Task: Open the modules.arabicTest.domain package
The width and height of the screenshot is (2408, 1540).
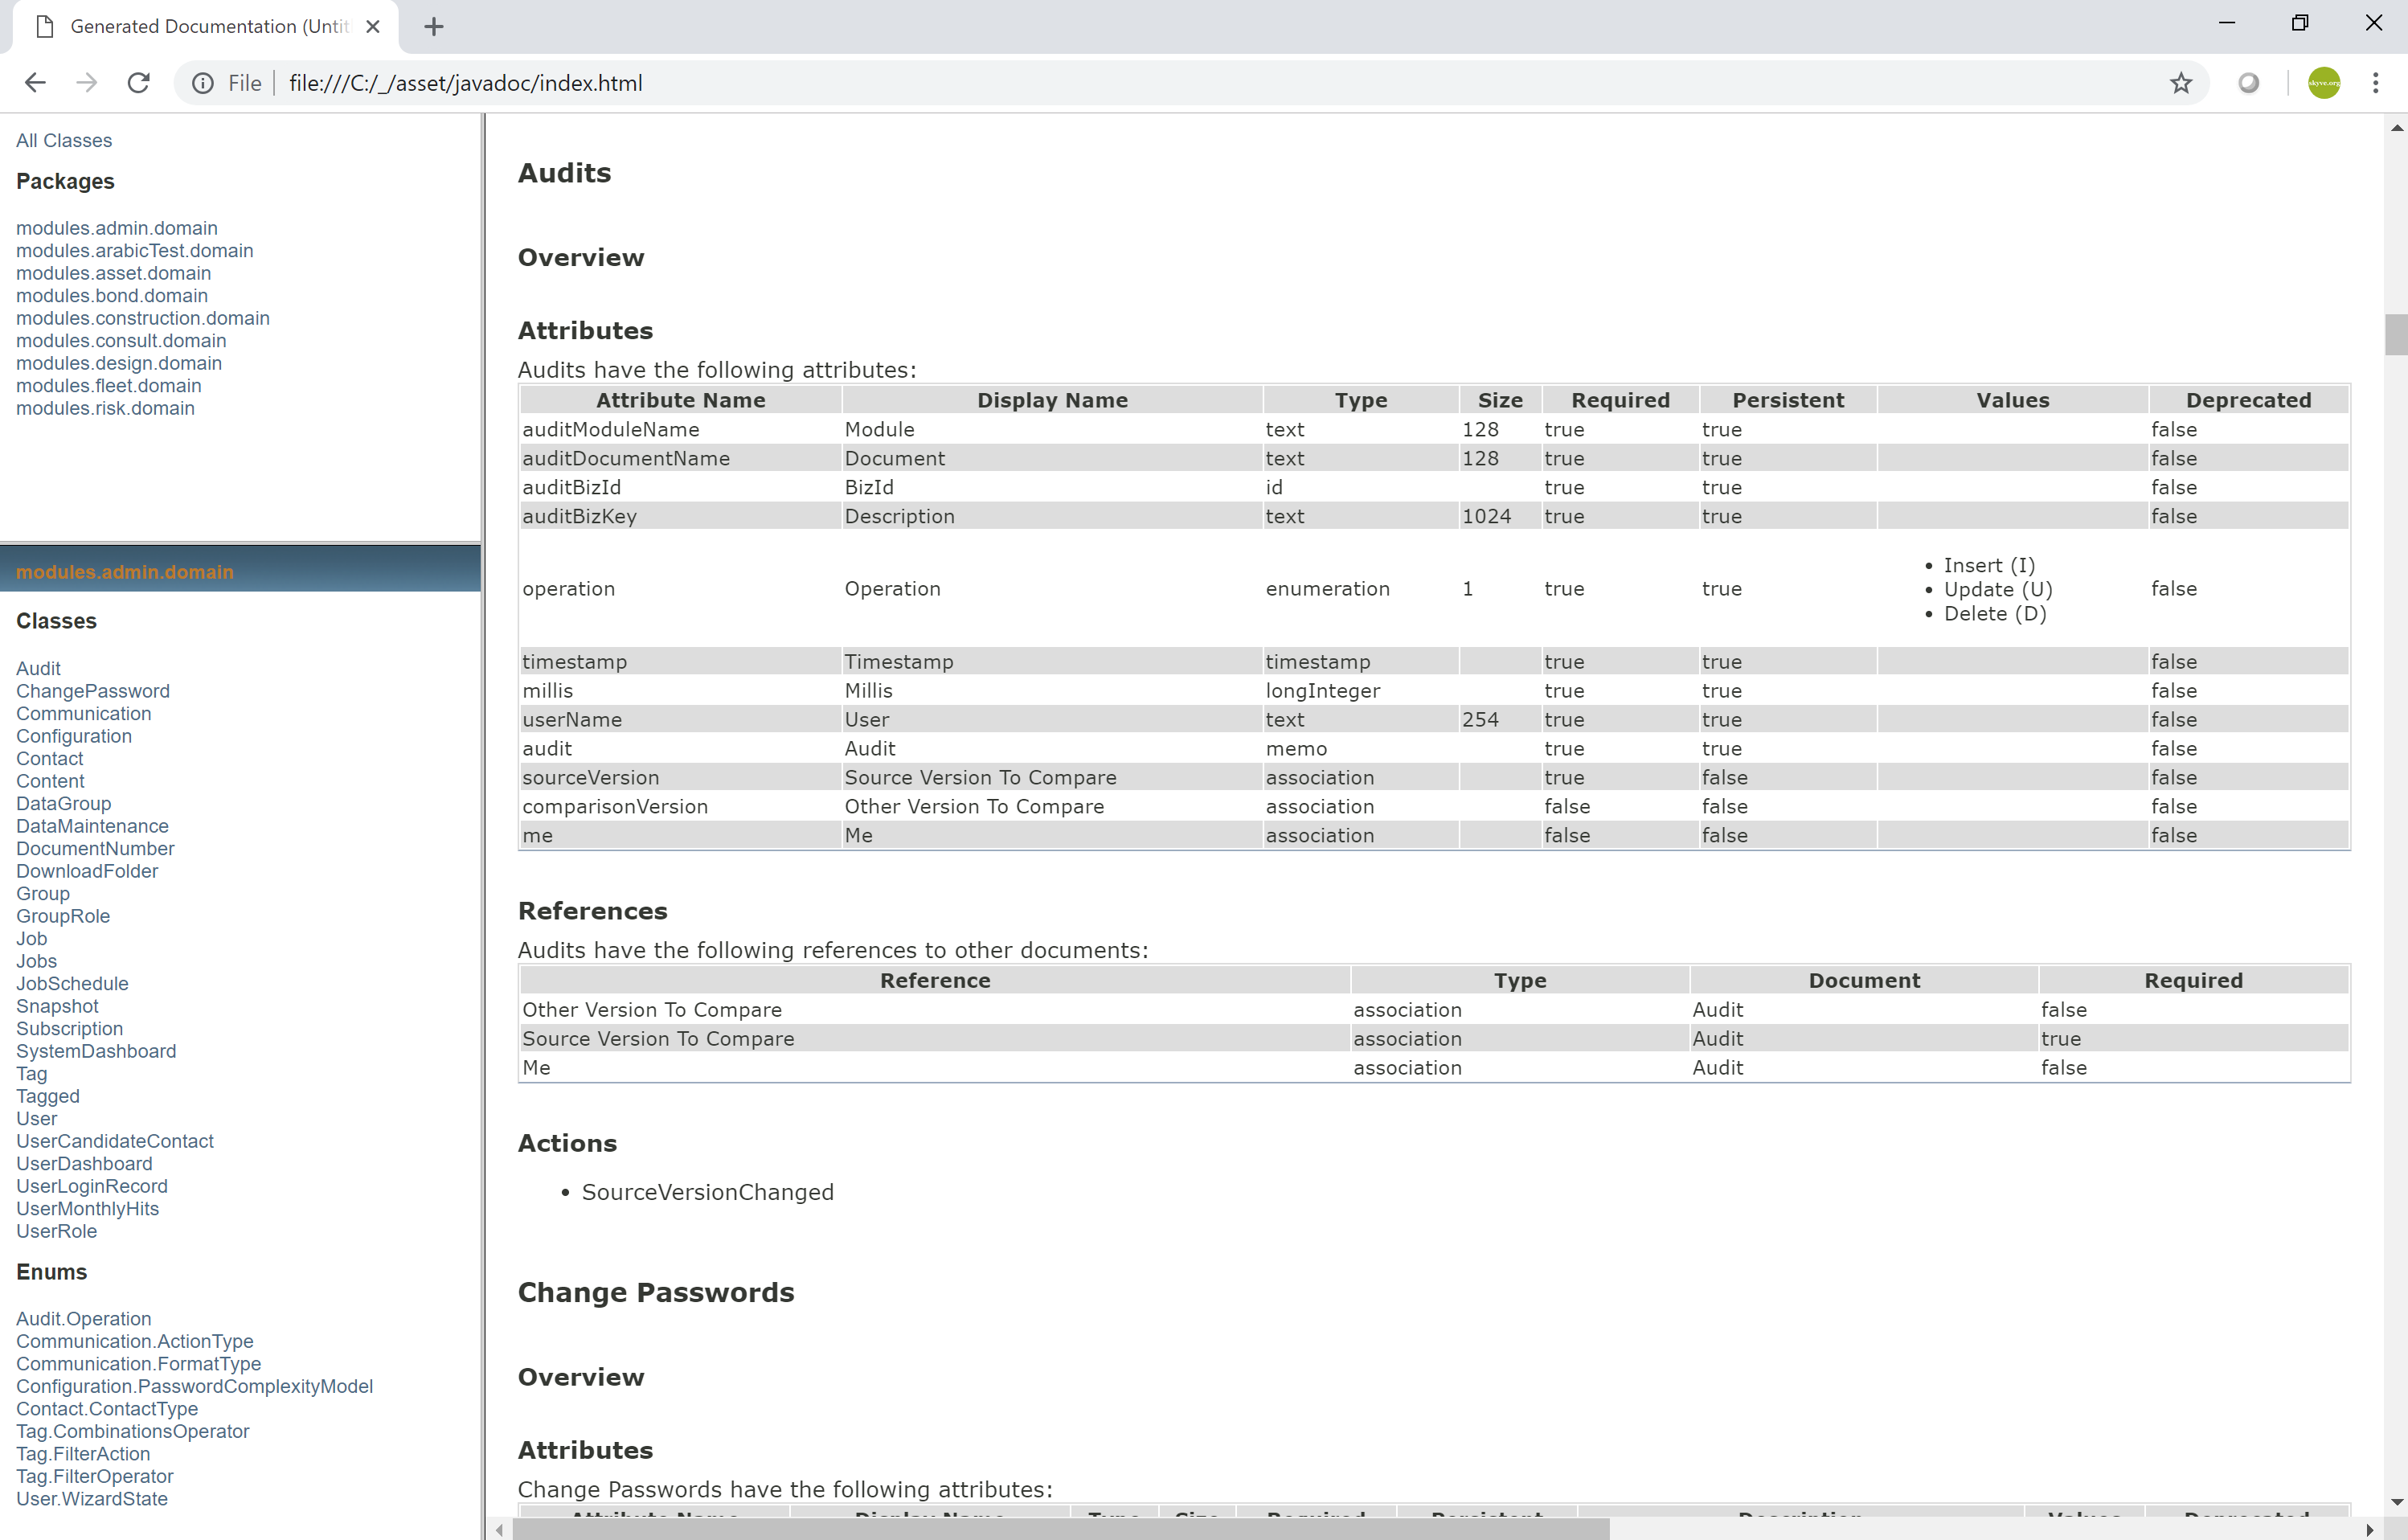Action: pyautogui.click(x=135, y=251)
